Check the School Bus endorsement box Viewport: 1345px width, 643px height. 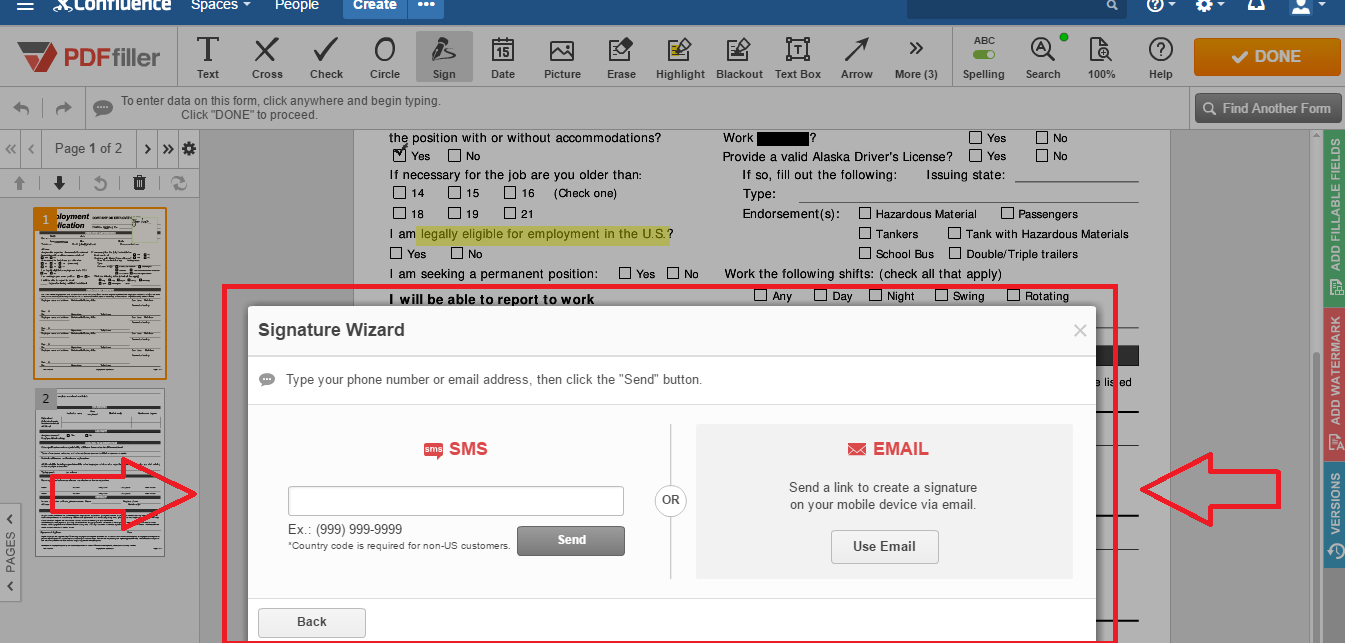pos(865,253)
